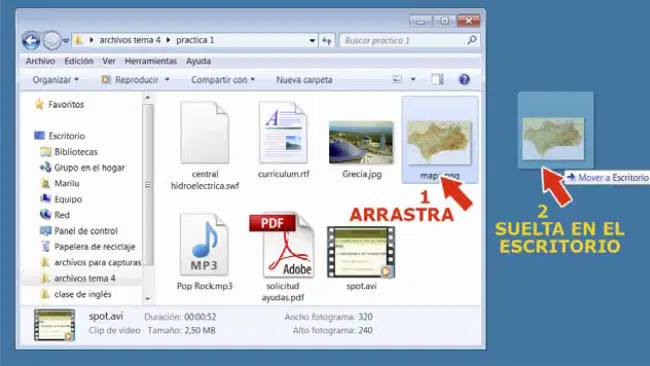The width and height of the screenshot is (650, 366).
Task: Click the 'Tamaño: 2,50 MB' detail
Action: 182,330
